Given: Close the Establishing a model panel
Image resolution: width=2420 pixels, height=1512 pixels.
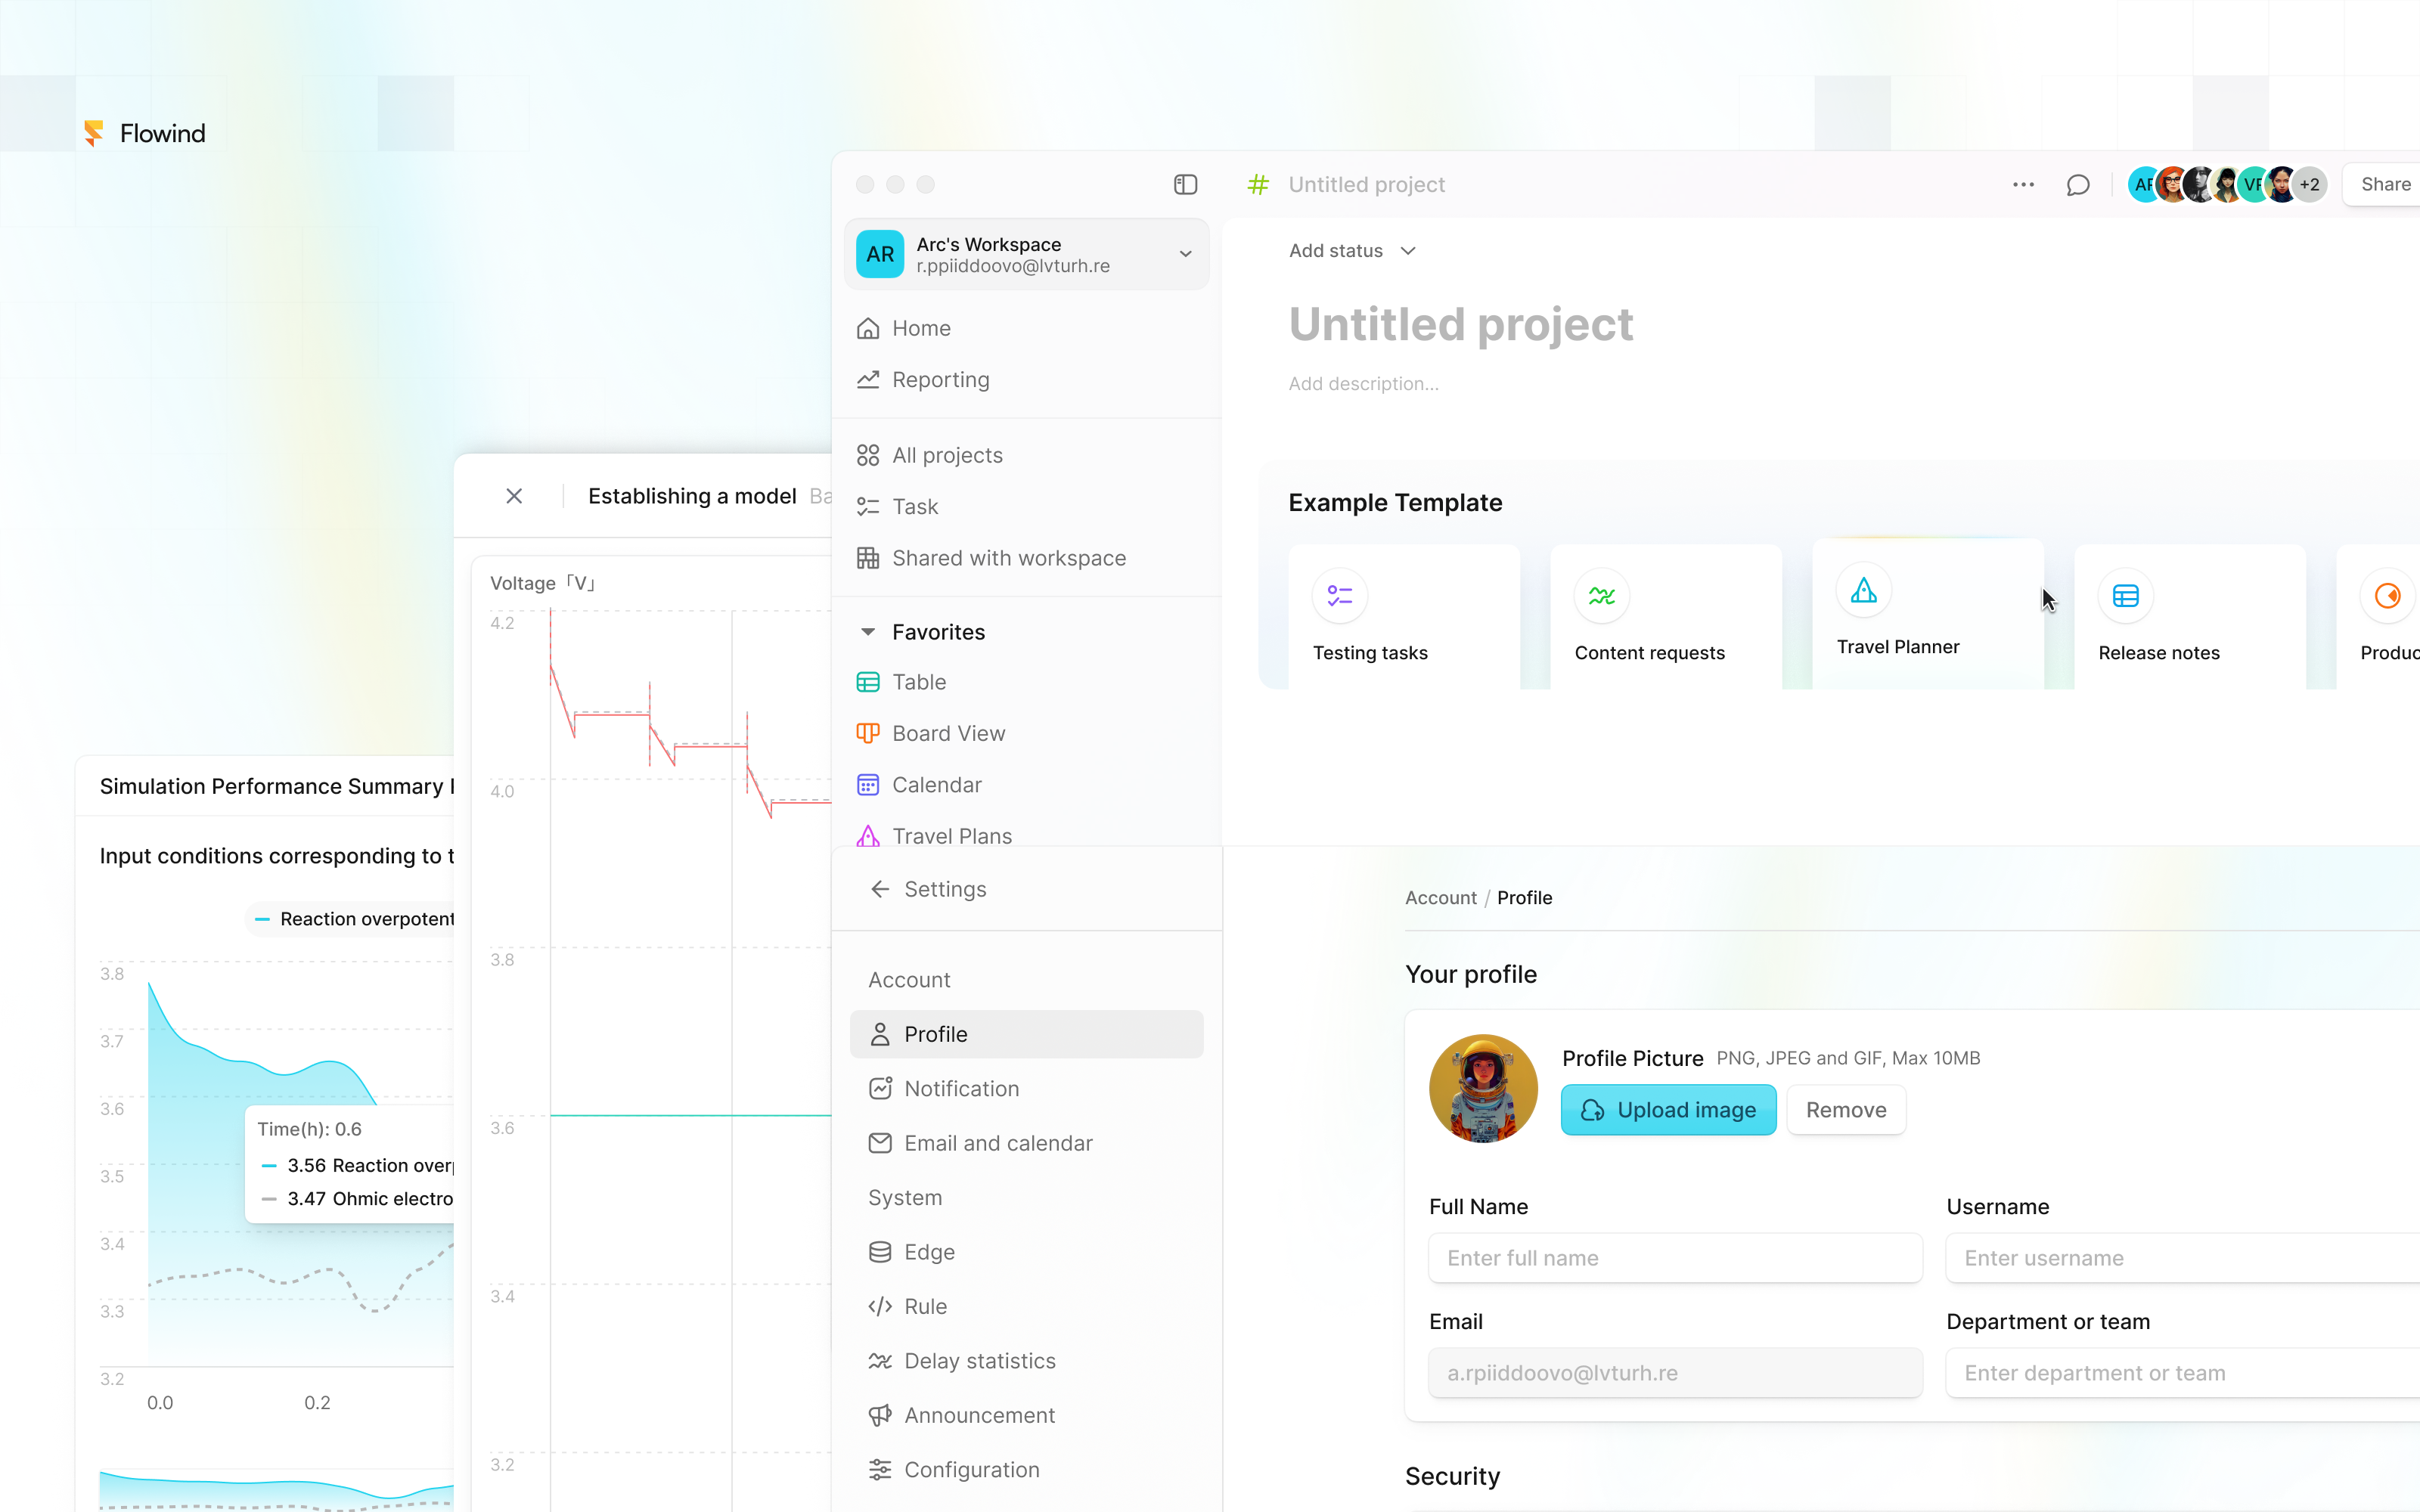Looking at the screenshot, I should [x=514, y=496].
